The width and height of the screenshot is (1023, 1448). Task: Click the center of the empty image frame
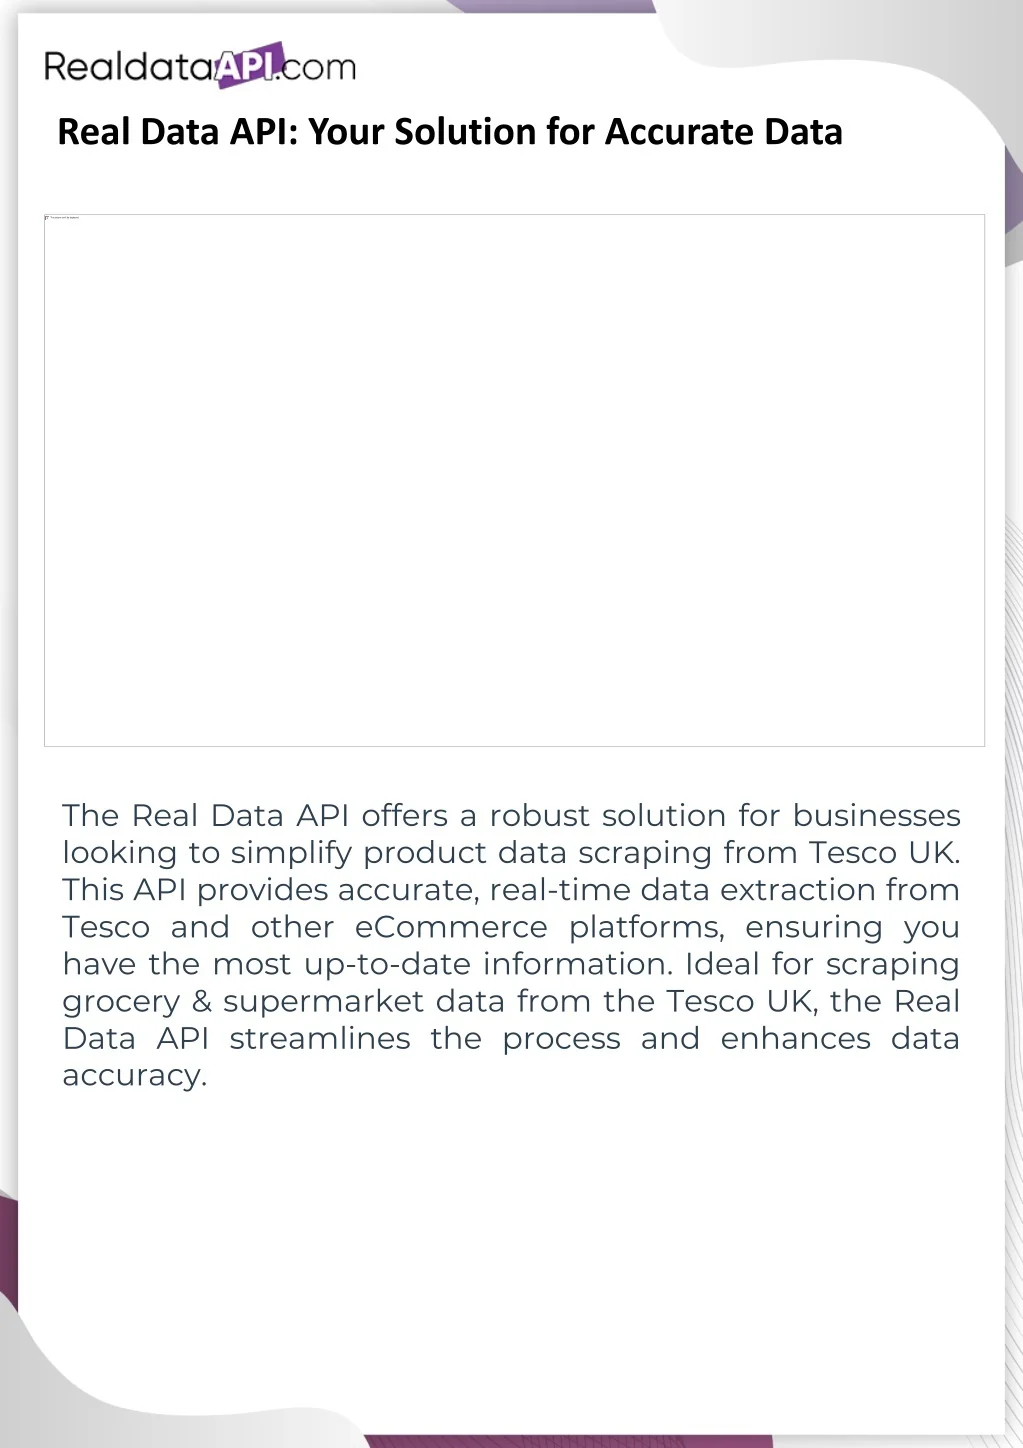coord(514,480)
